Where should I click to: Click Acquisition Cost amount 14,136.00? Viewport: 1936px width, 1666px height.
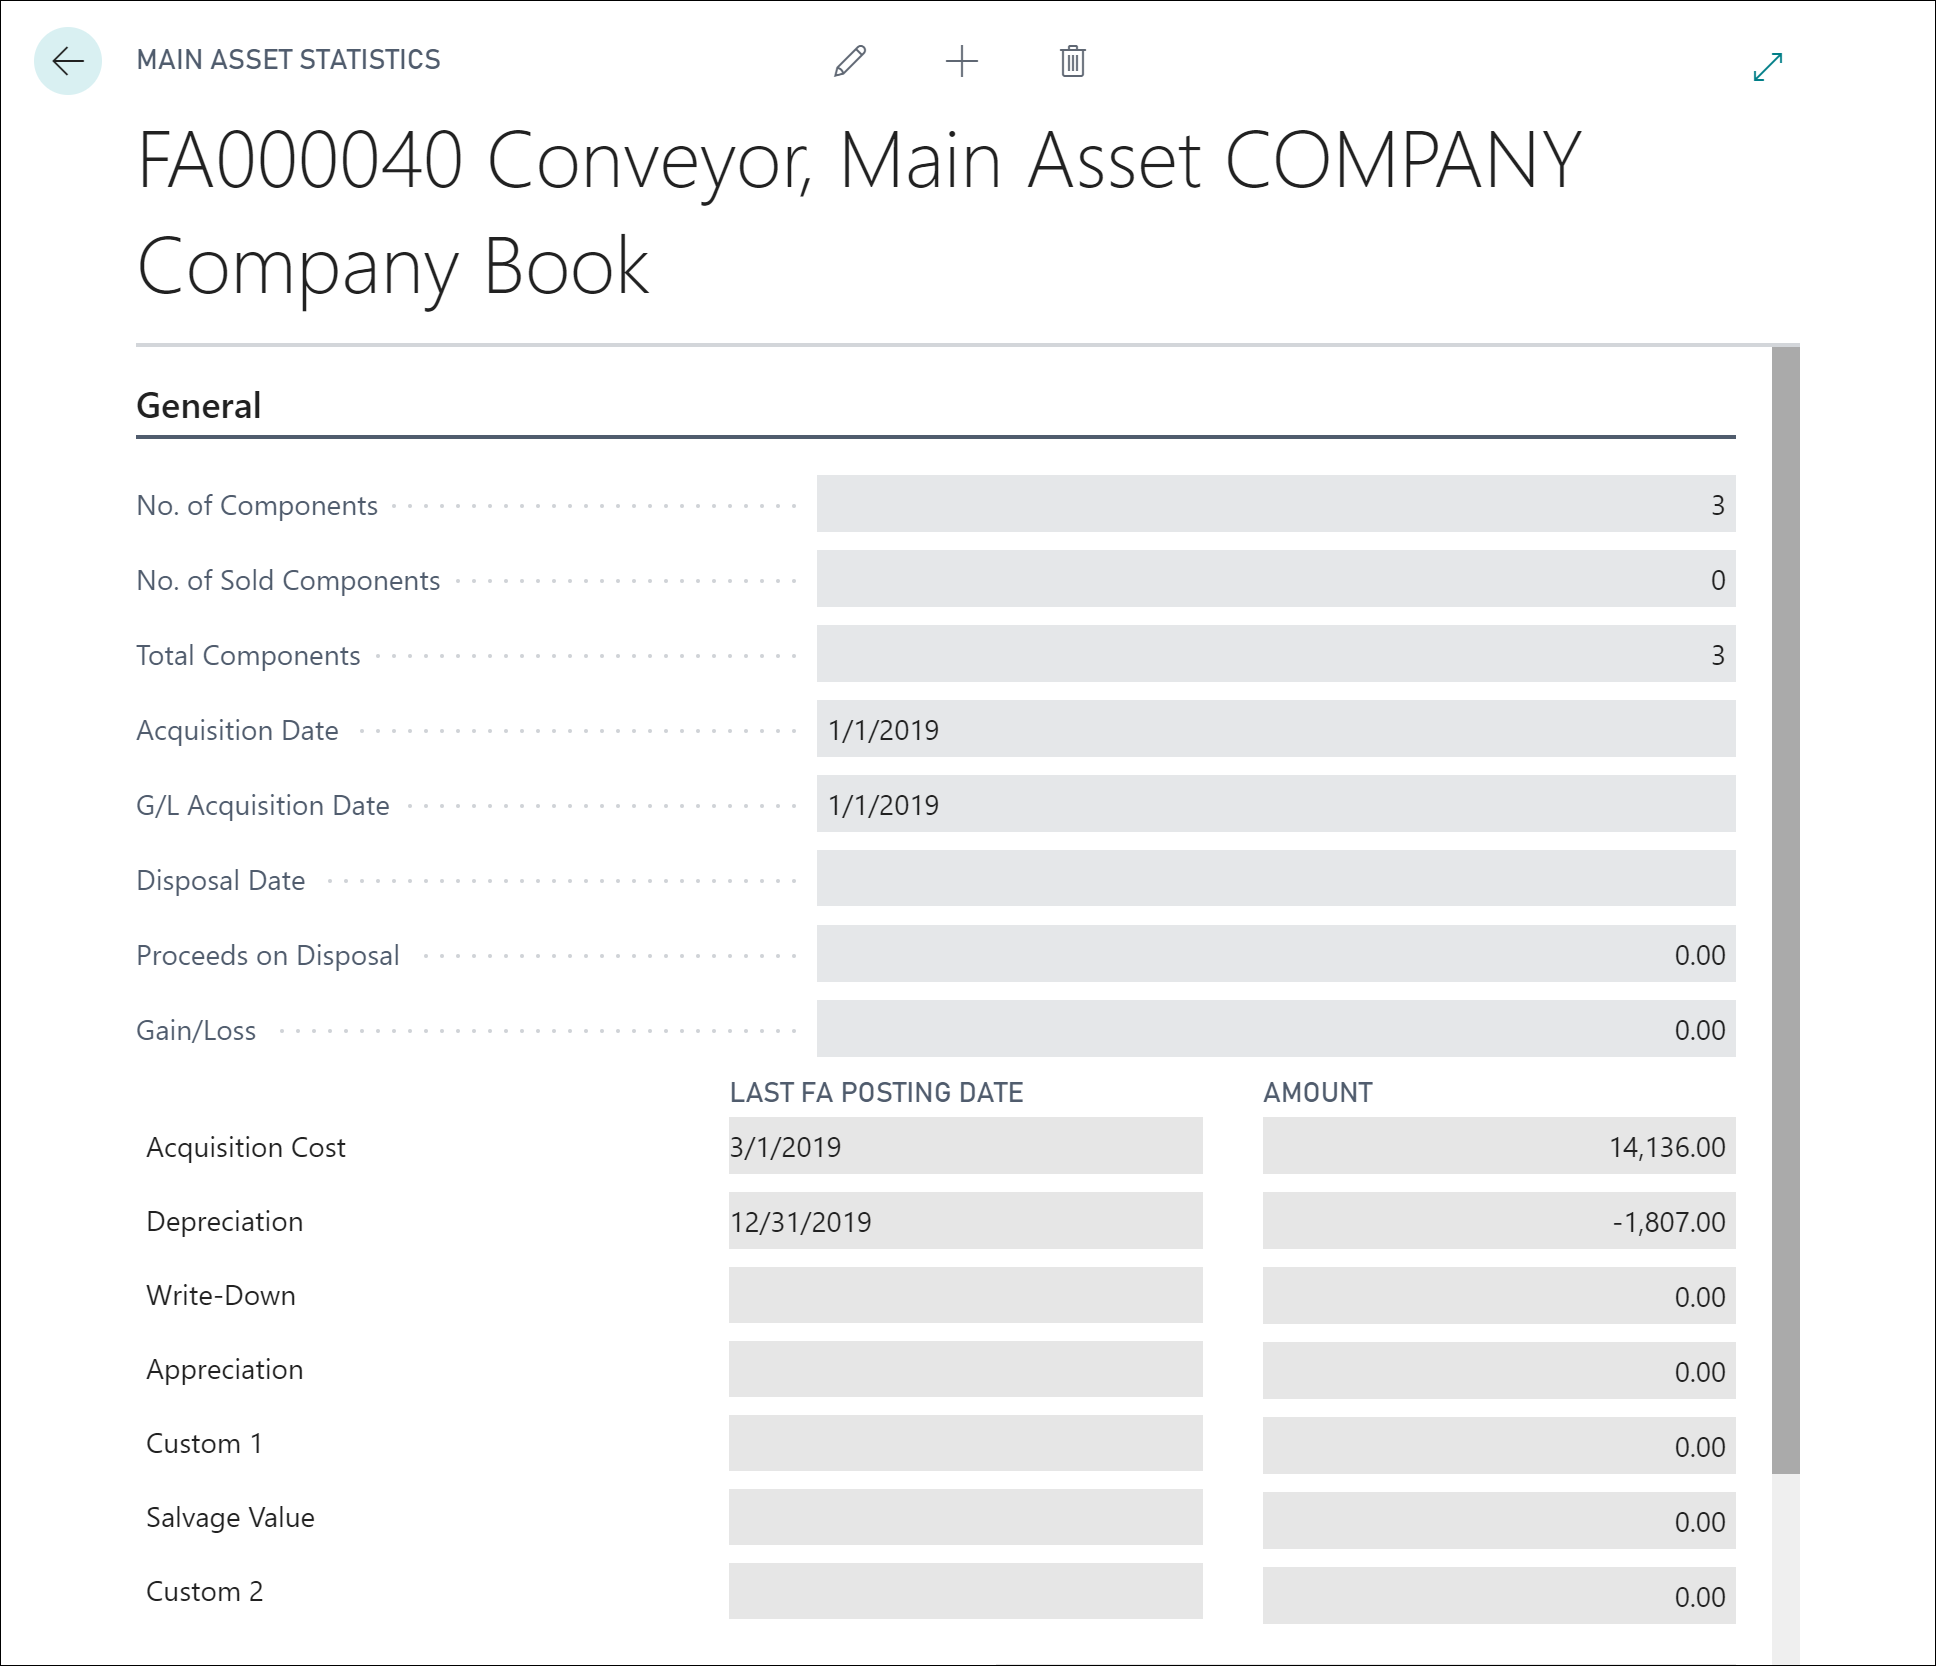(1499, 1146)
